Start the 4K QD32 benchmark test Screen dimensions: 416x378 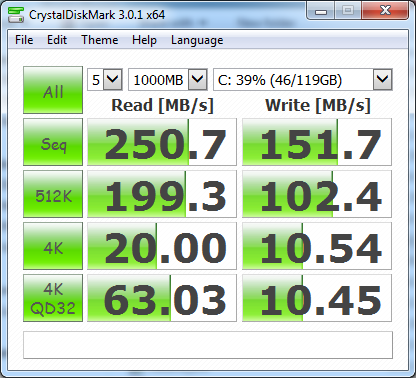pyautogui.click(x=53, y=298)
